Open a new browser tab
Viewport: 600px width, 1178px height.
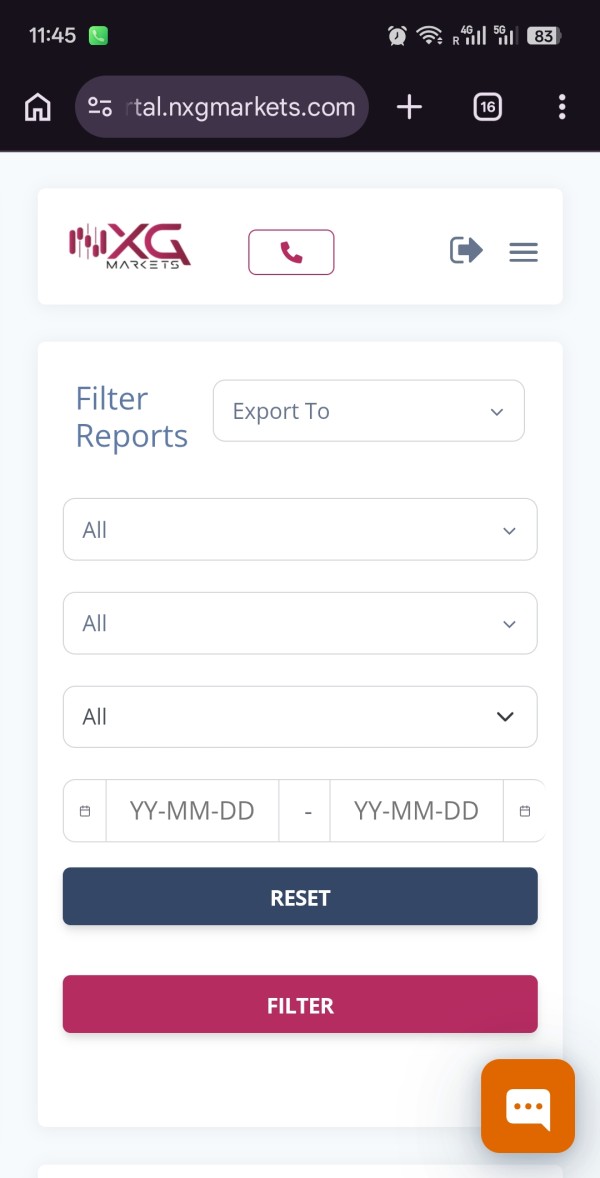pos(409,107)
